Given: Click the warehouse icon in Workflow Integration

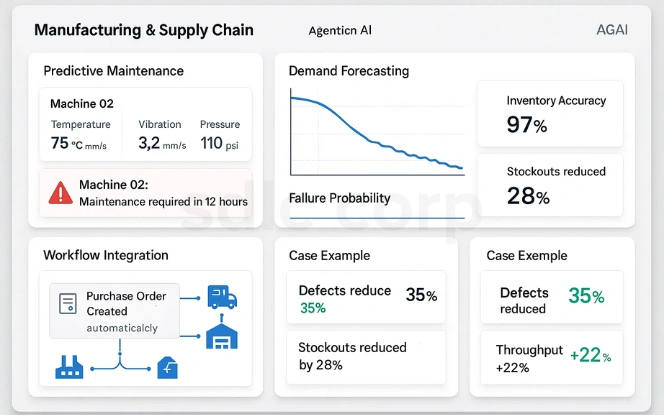Looking at the screenshot, I should click(x=221, y=337).
